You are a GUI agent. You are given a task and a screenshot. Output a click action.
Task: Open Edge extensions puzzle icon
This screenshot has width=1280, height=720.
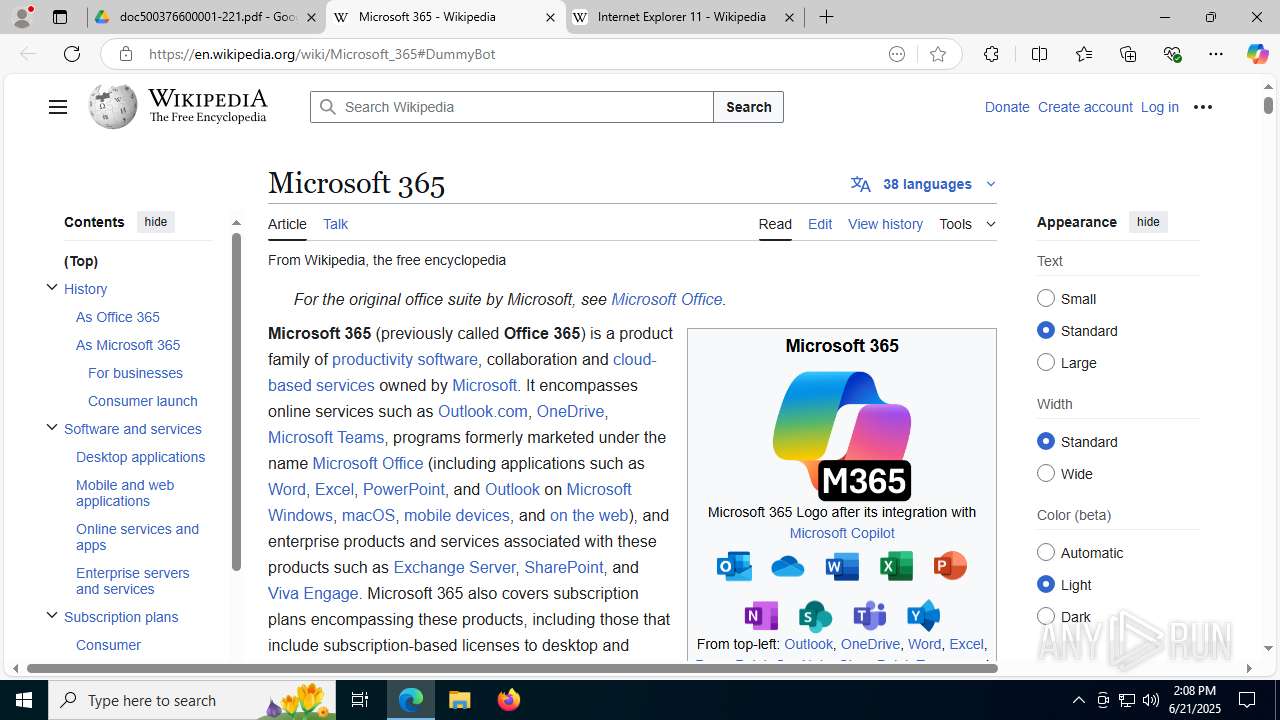point(991,54)
